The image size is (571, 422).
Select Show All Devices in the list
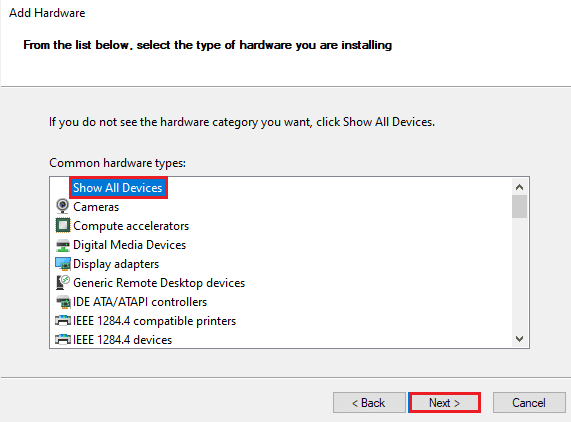click(118, 188)
